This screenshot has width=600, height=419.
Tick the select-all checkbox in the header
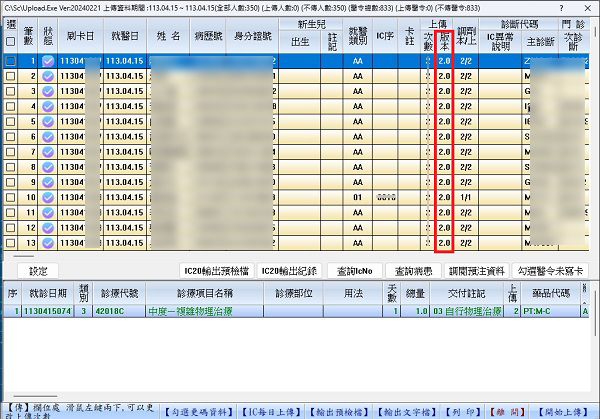coord(10,42)
